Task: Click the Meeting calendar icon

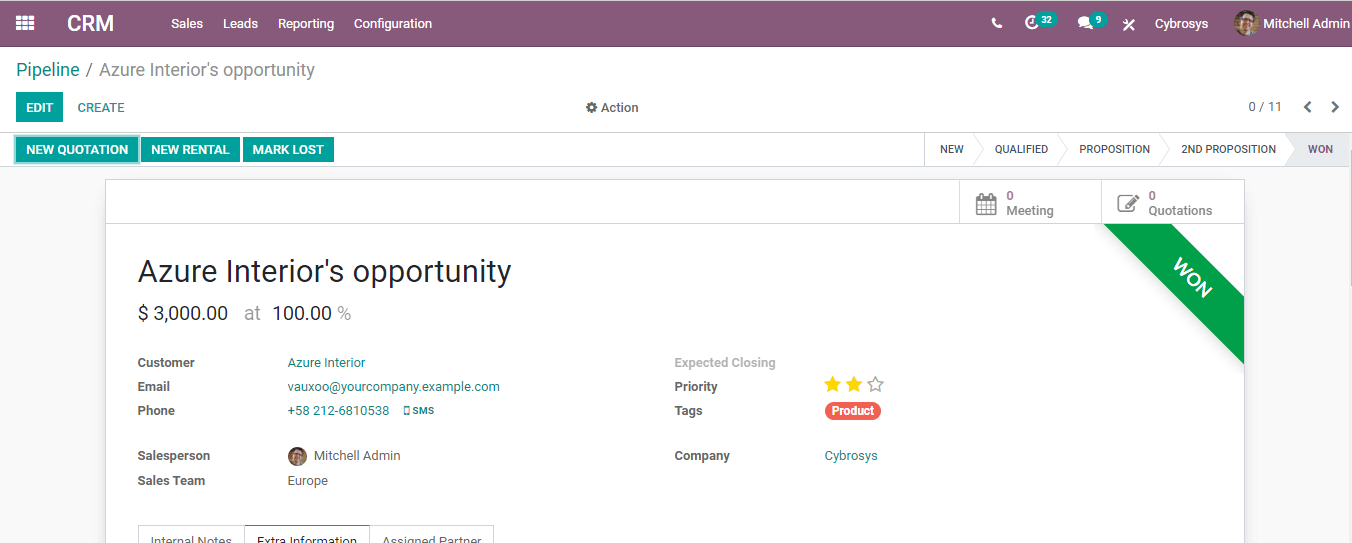Action: (x=986, y=204)
